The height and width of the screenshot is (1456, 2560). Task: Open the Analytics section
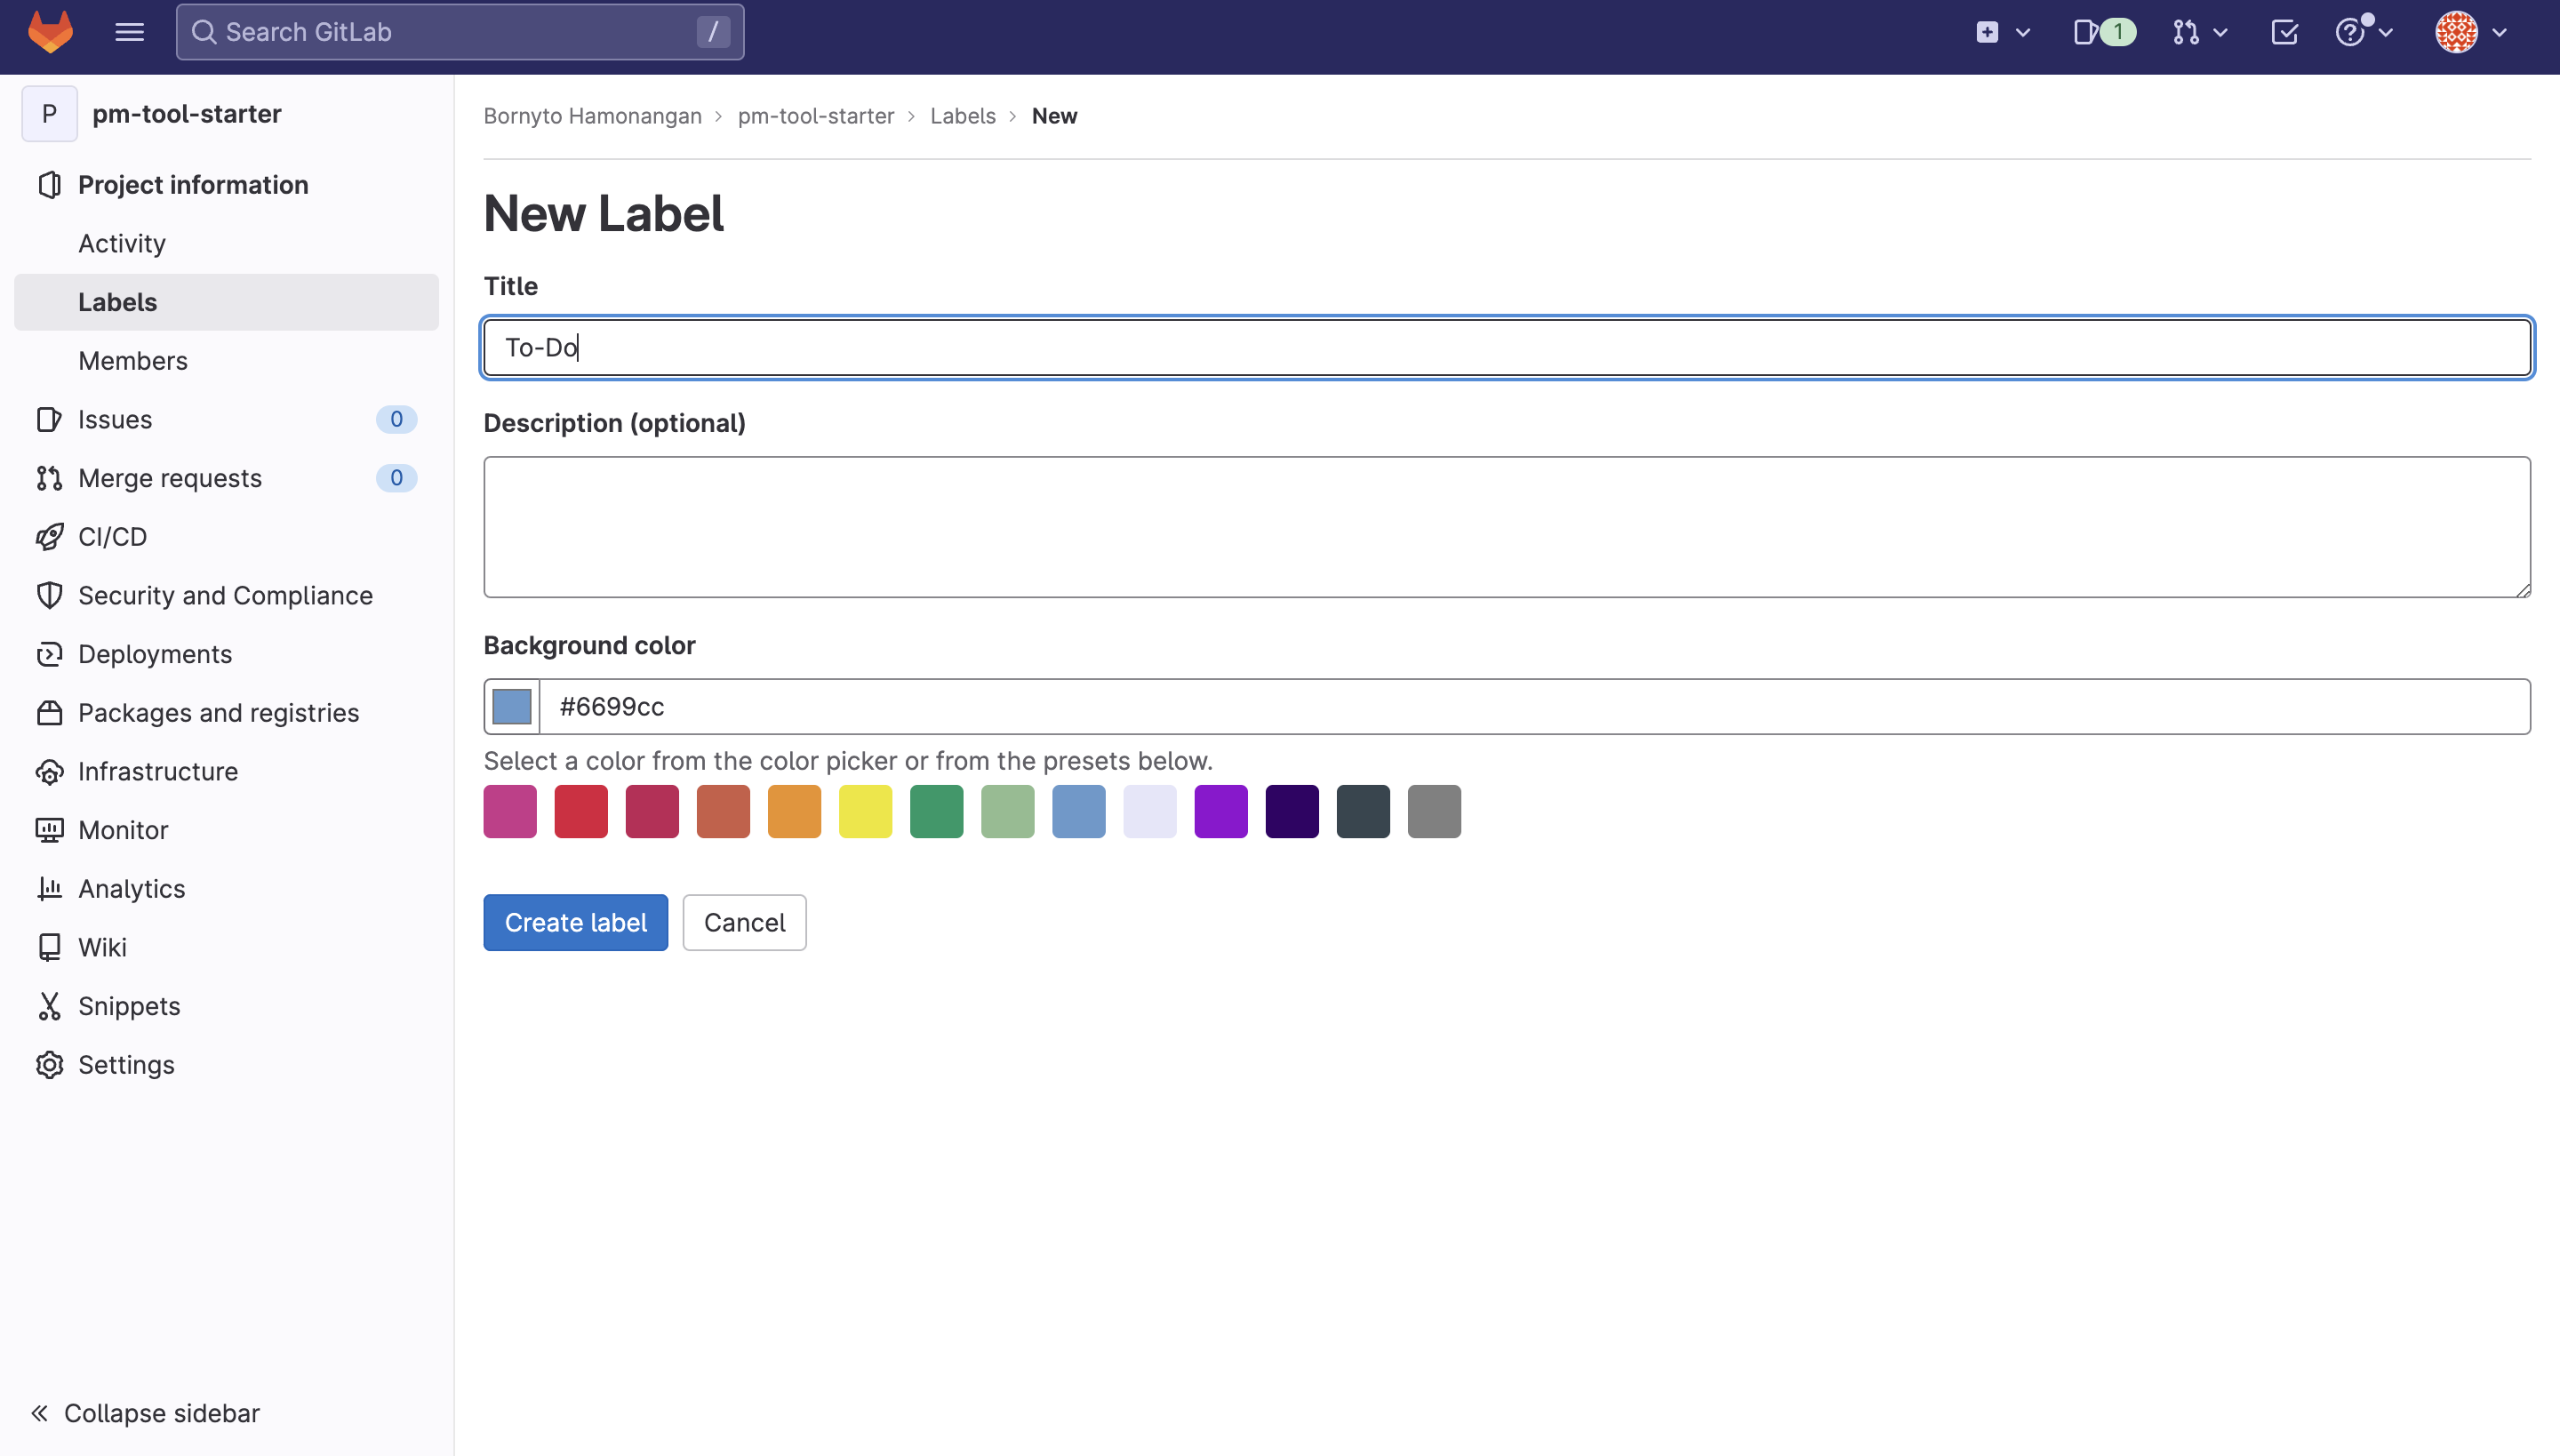coord(226,889)
